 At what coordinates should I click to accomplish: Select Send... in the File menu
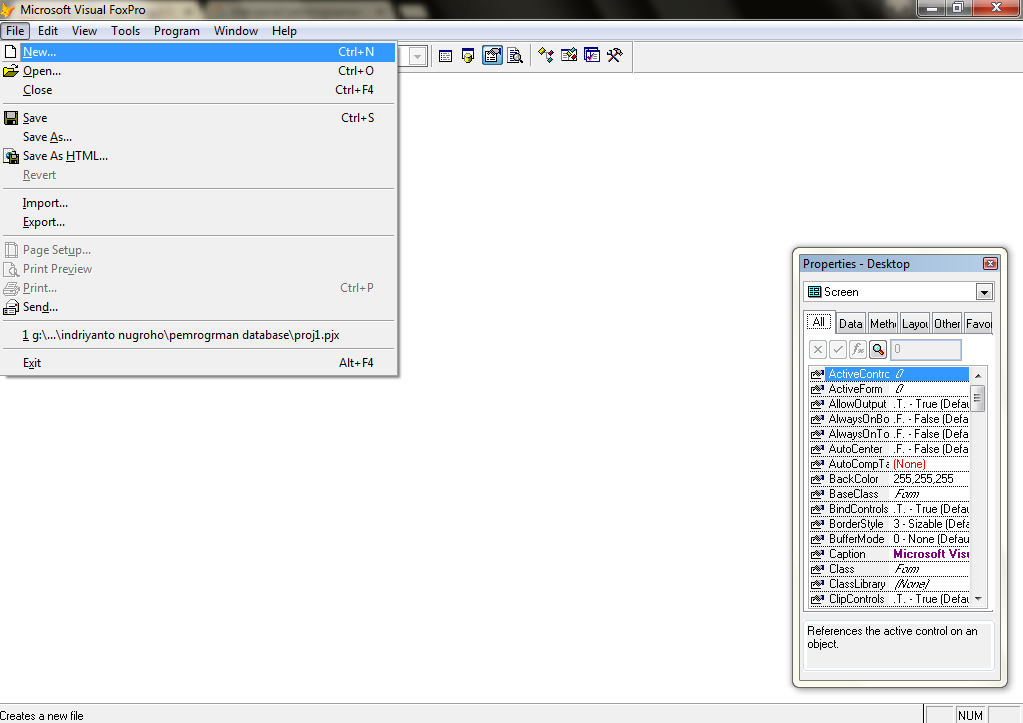[x=199, y=307]
